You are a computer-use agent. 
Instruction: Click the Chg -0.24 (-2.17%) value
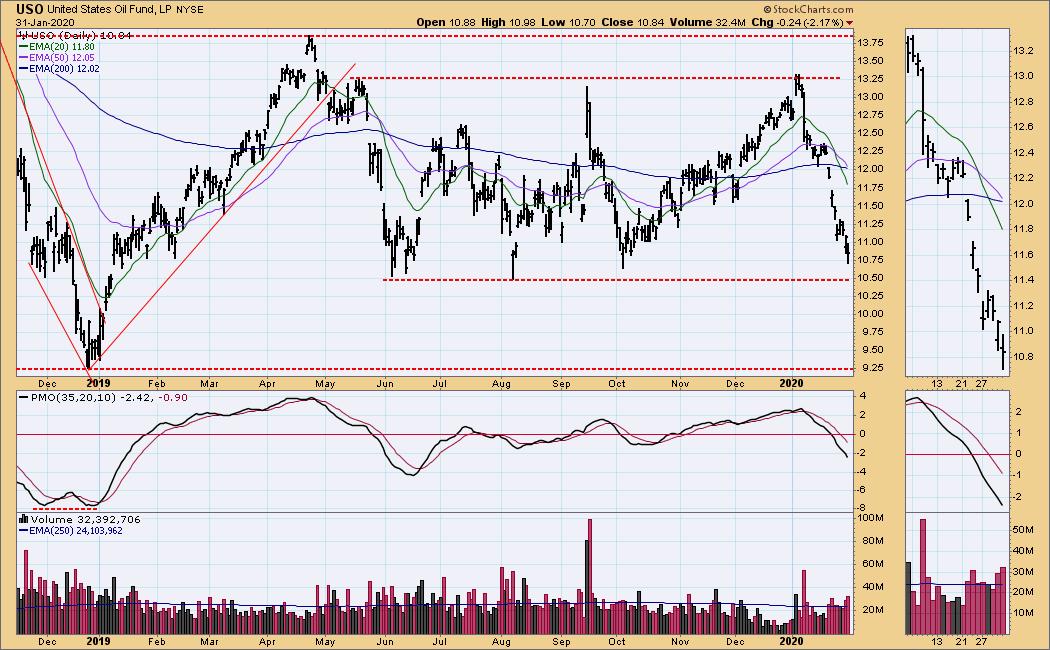[798, 22]
